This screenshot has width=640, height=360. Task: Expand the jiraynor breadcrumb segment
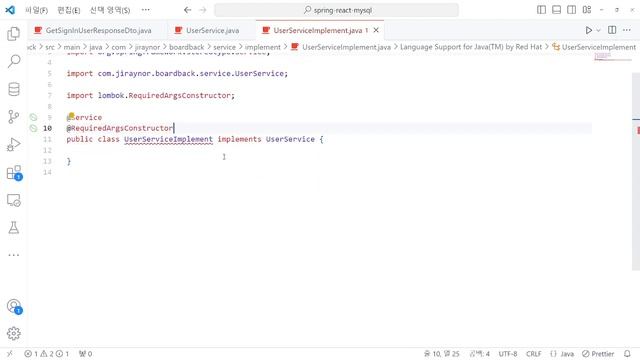(147, 47)
